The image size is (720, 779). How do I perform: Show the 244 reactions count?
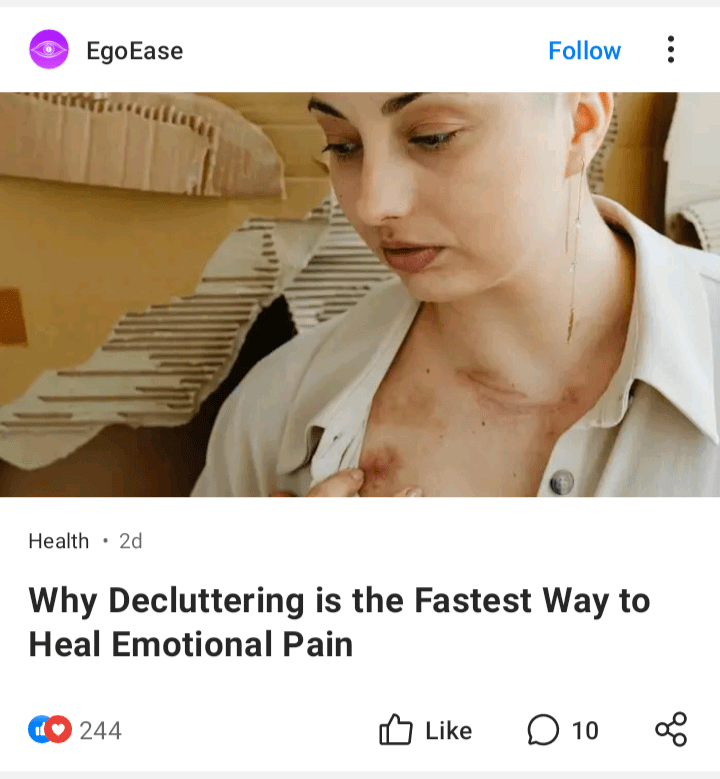(100, 731)
